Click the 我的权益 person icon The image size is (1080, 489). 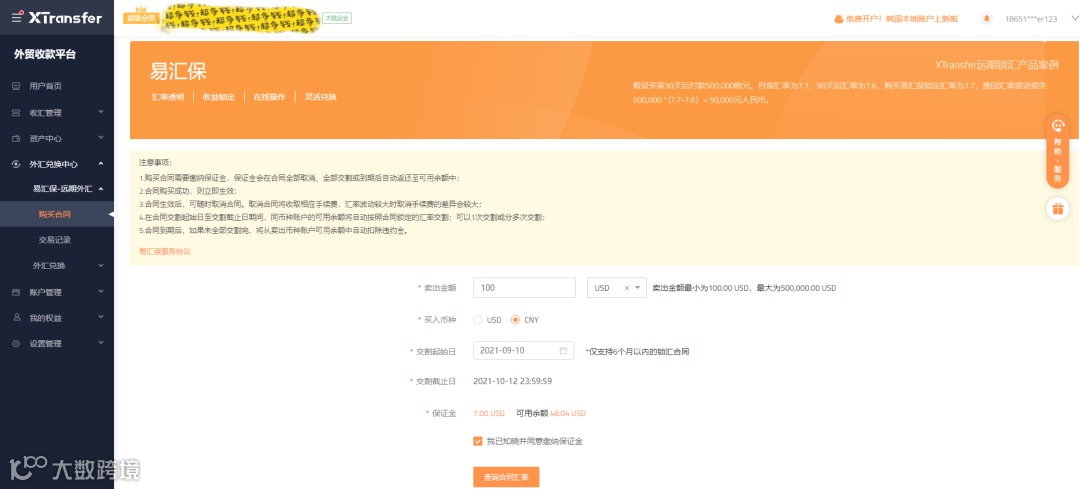point(17,318)
